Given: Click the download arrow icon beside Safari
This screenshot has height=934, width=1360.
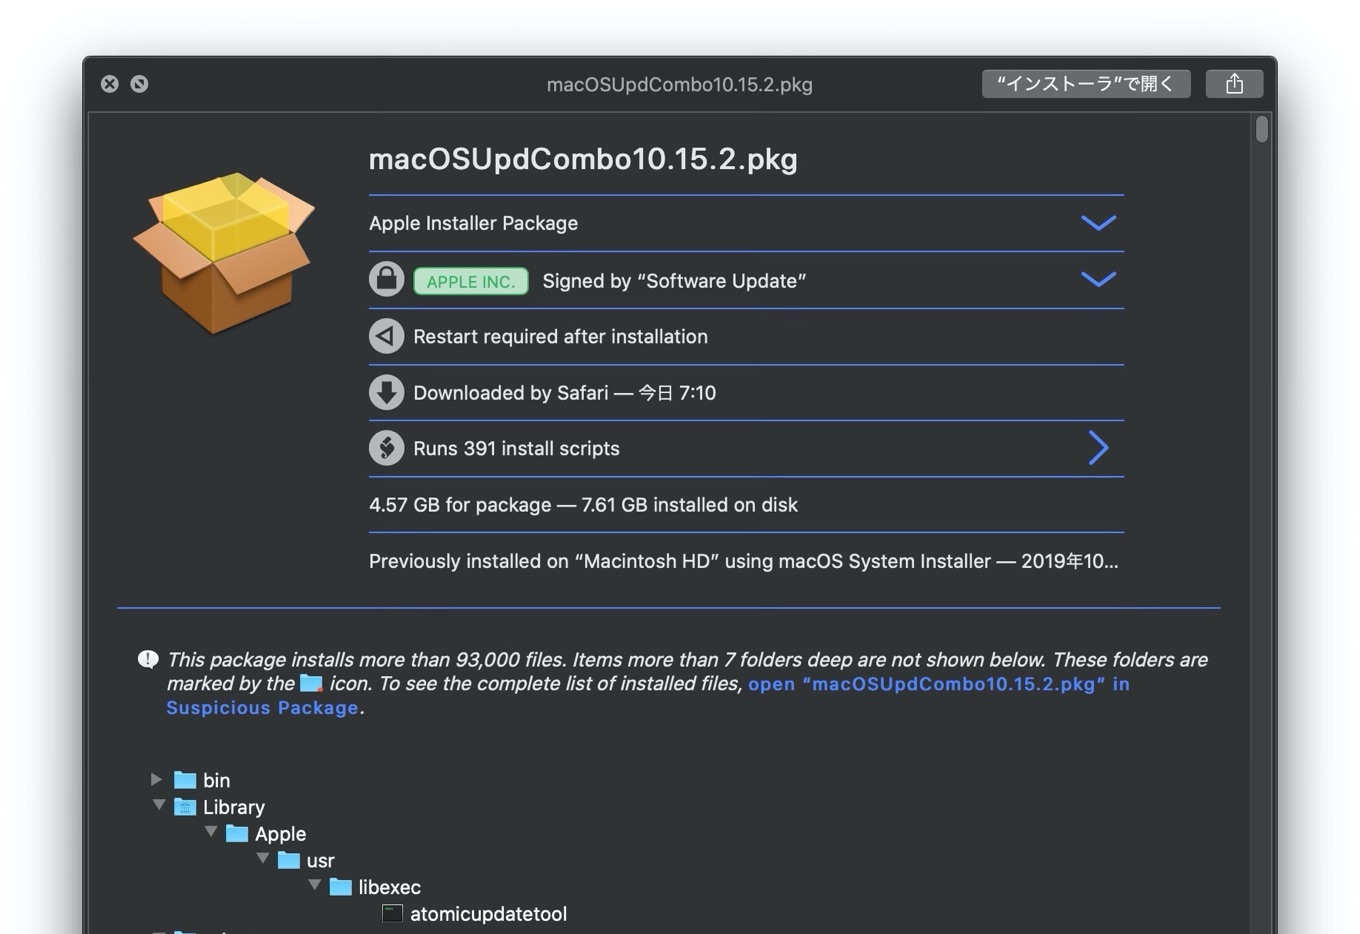Looking at the screenshot, I should (386, 392).
